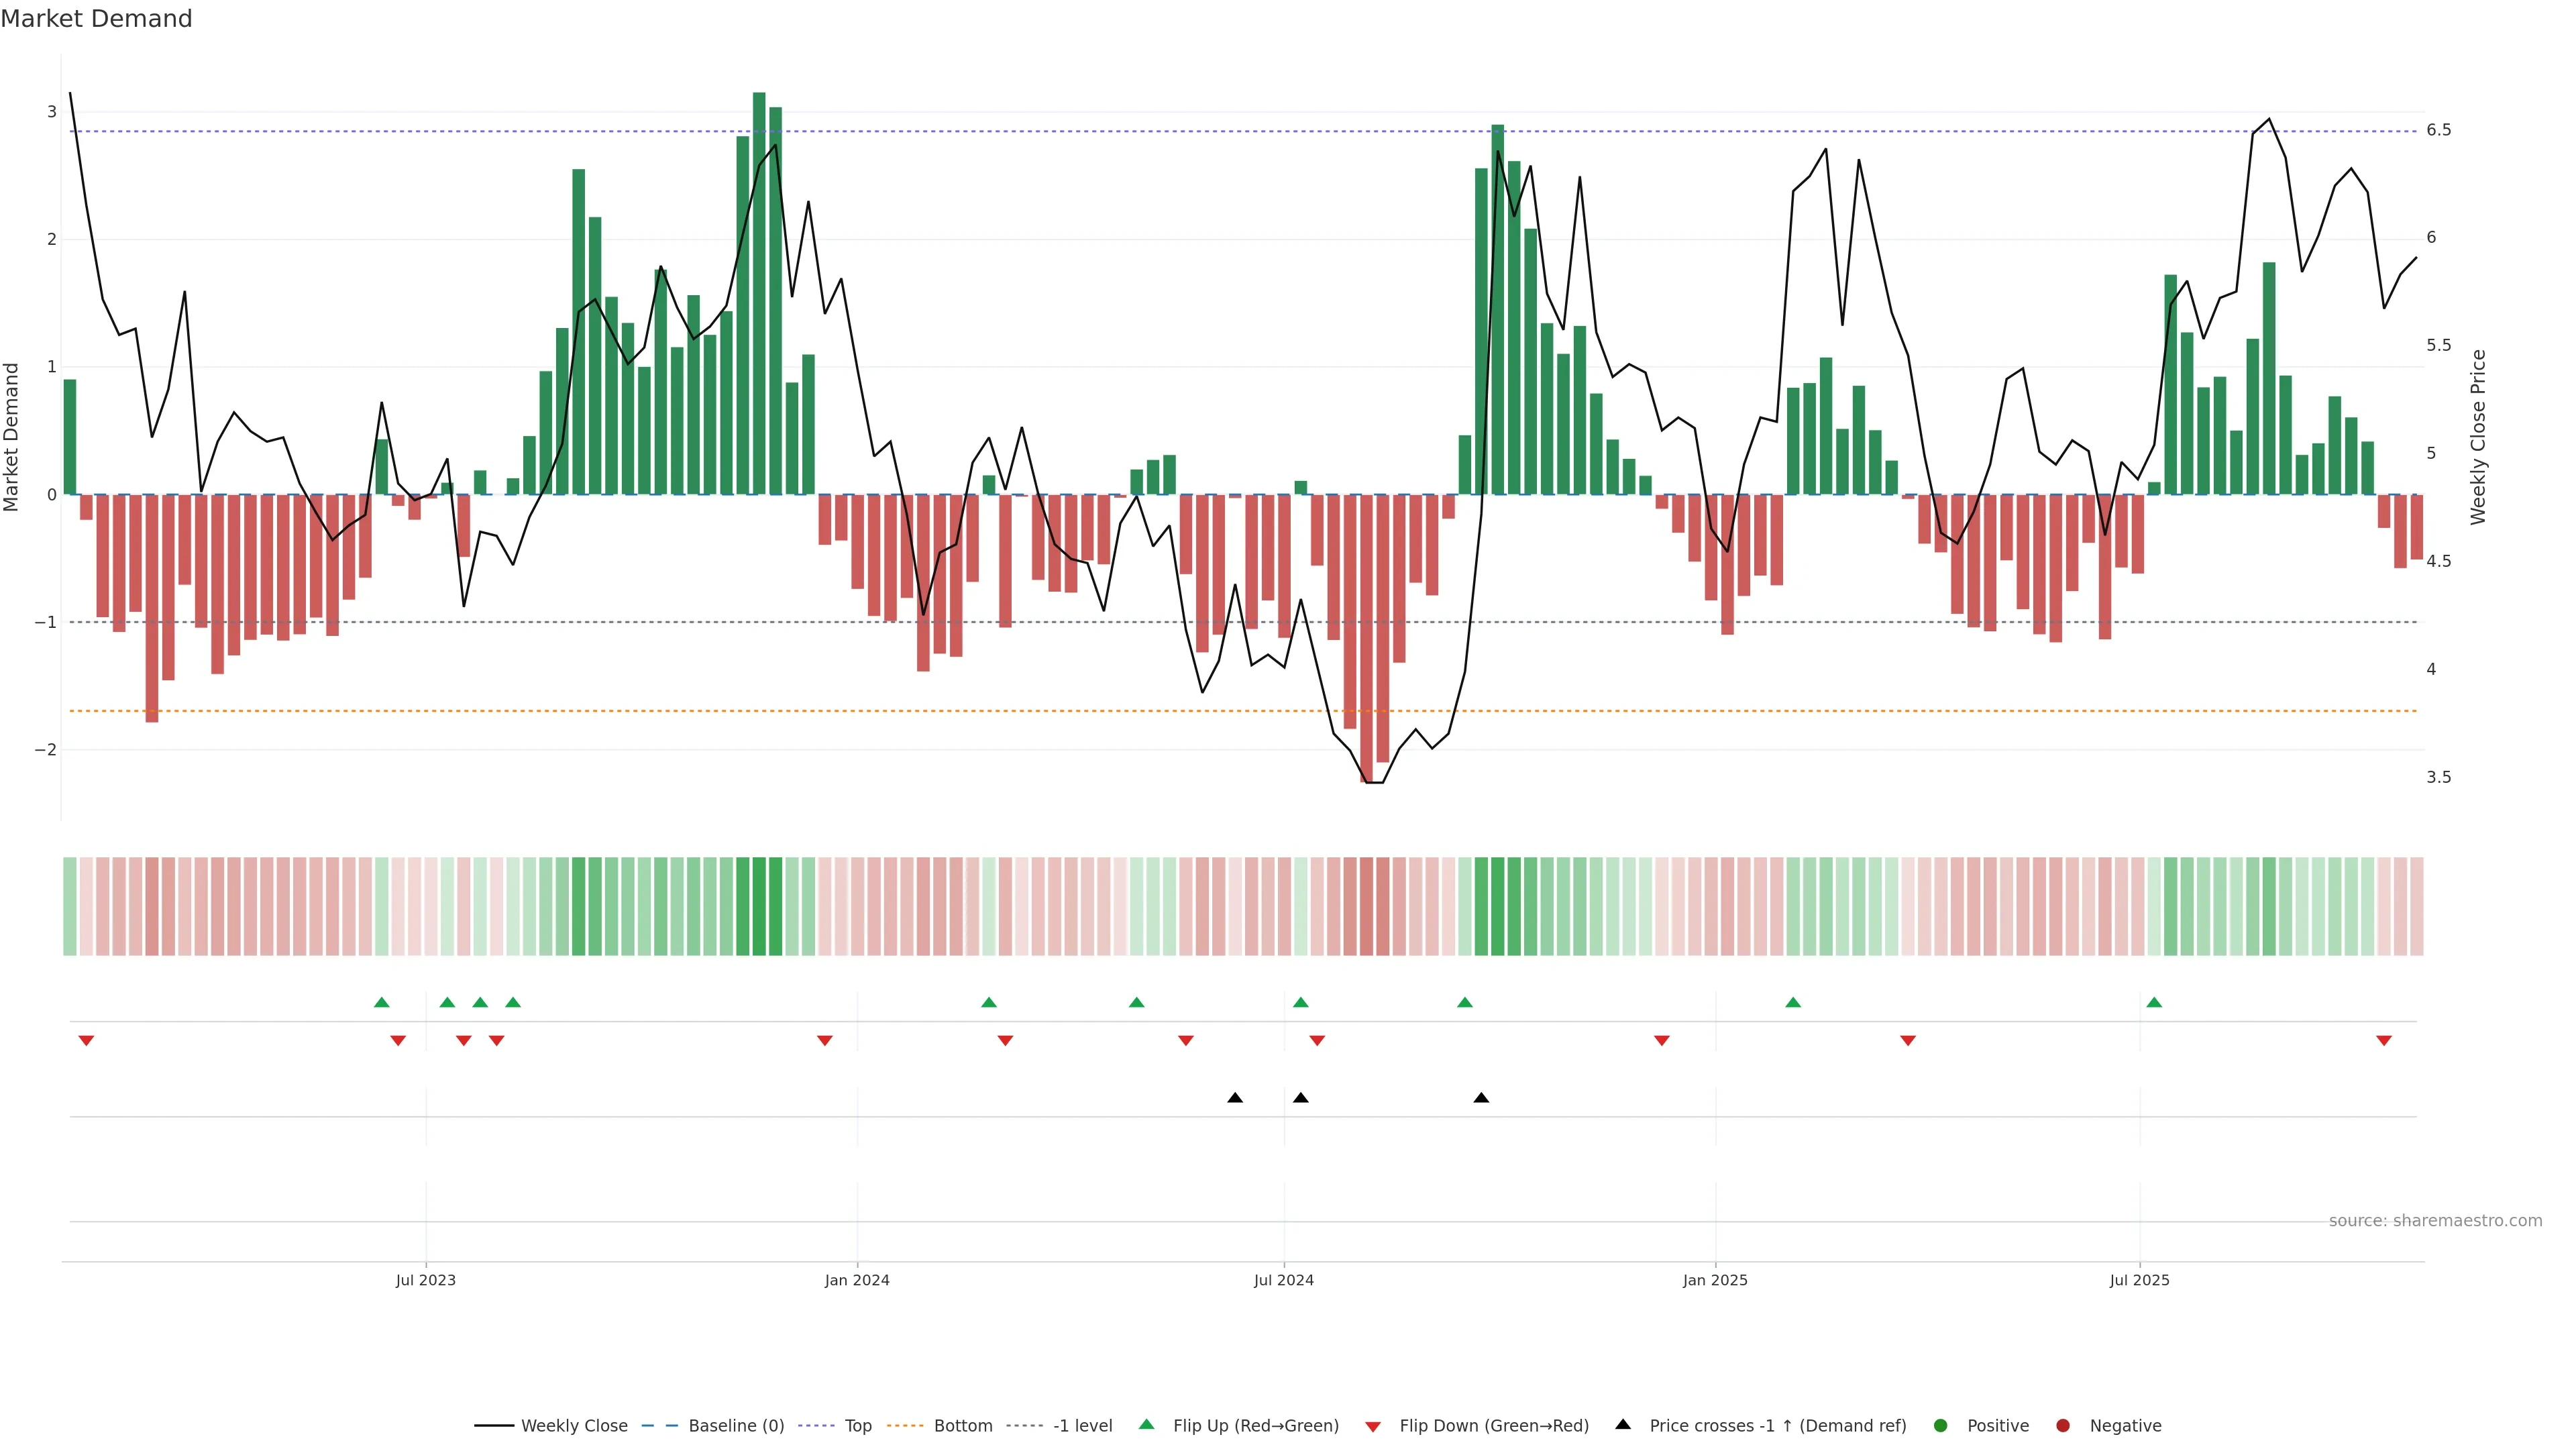Click the first black price-cross triangle marker
Screen dimensions: 2576x1449
1235,1098
